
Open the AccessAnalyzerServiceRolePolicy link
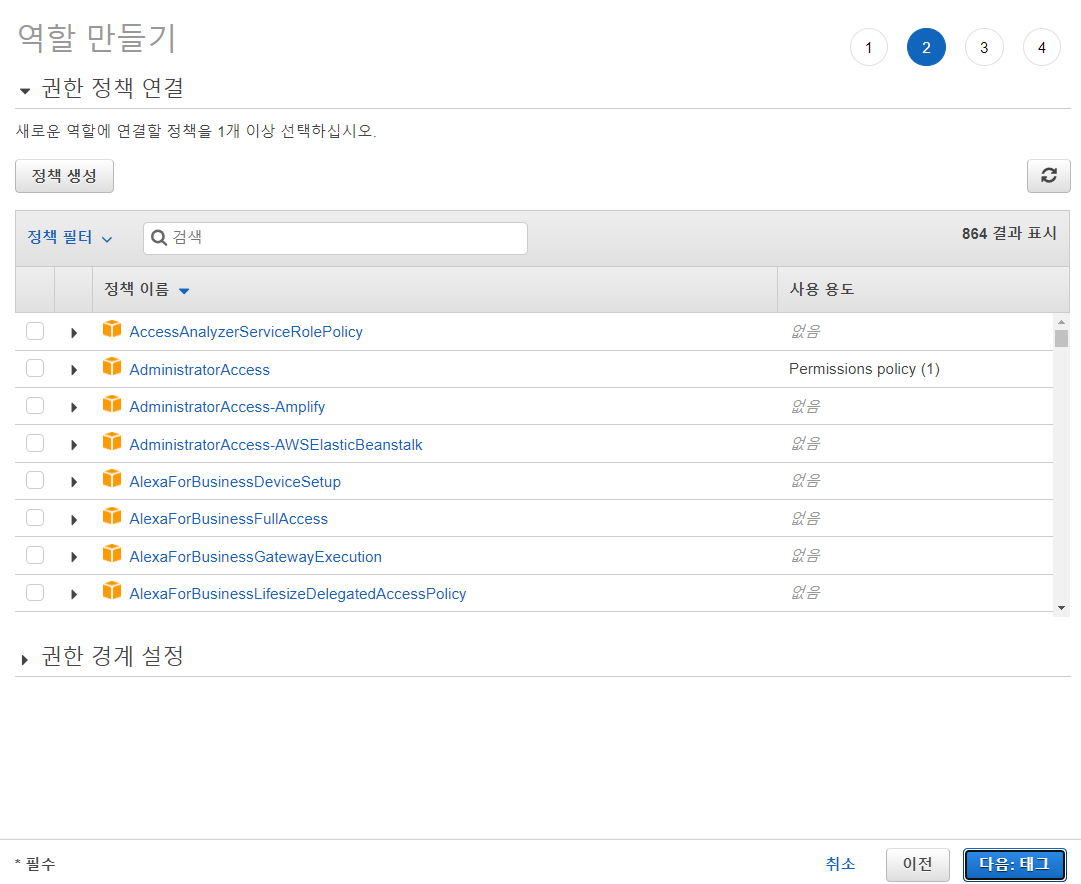click(246, 332)
